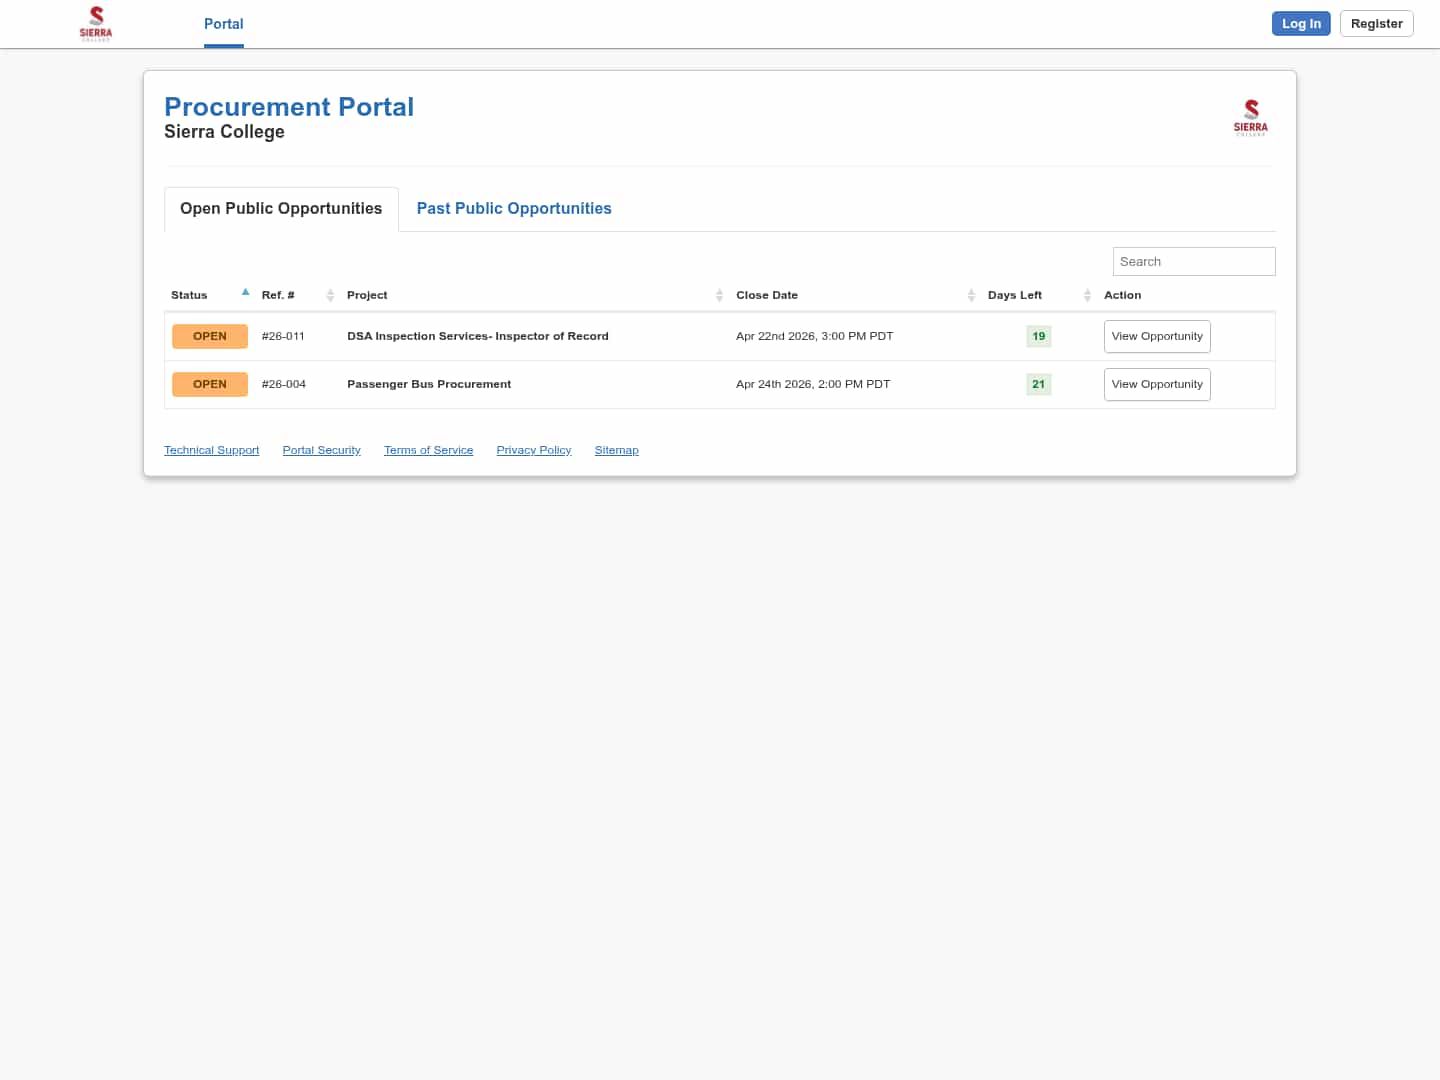View Opportunity for Passenger Bus Procurement

coord(1156,385)
